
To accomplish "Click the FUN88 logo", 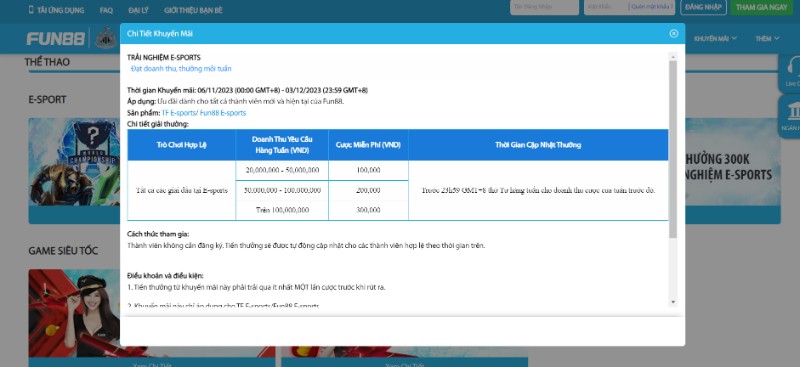I will [56, 39].
